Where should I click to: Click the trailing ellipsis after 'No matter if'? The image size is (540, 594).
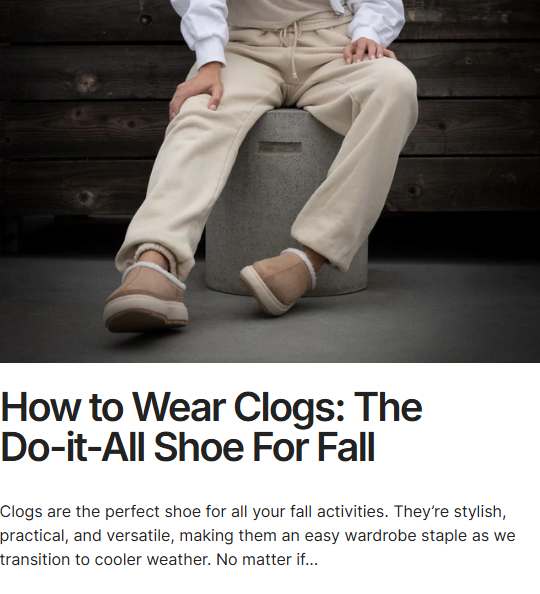311,560
